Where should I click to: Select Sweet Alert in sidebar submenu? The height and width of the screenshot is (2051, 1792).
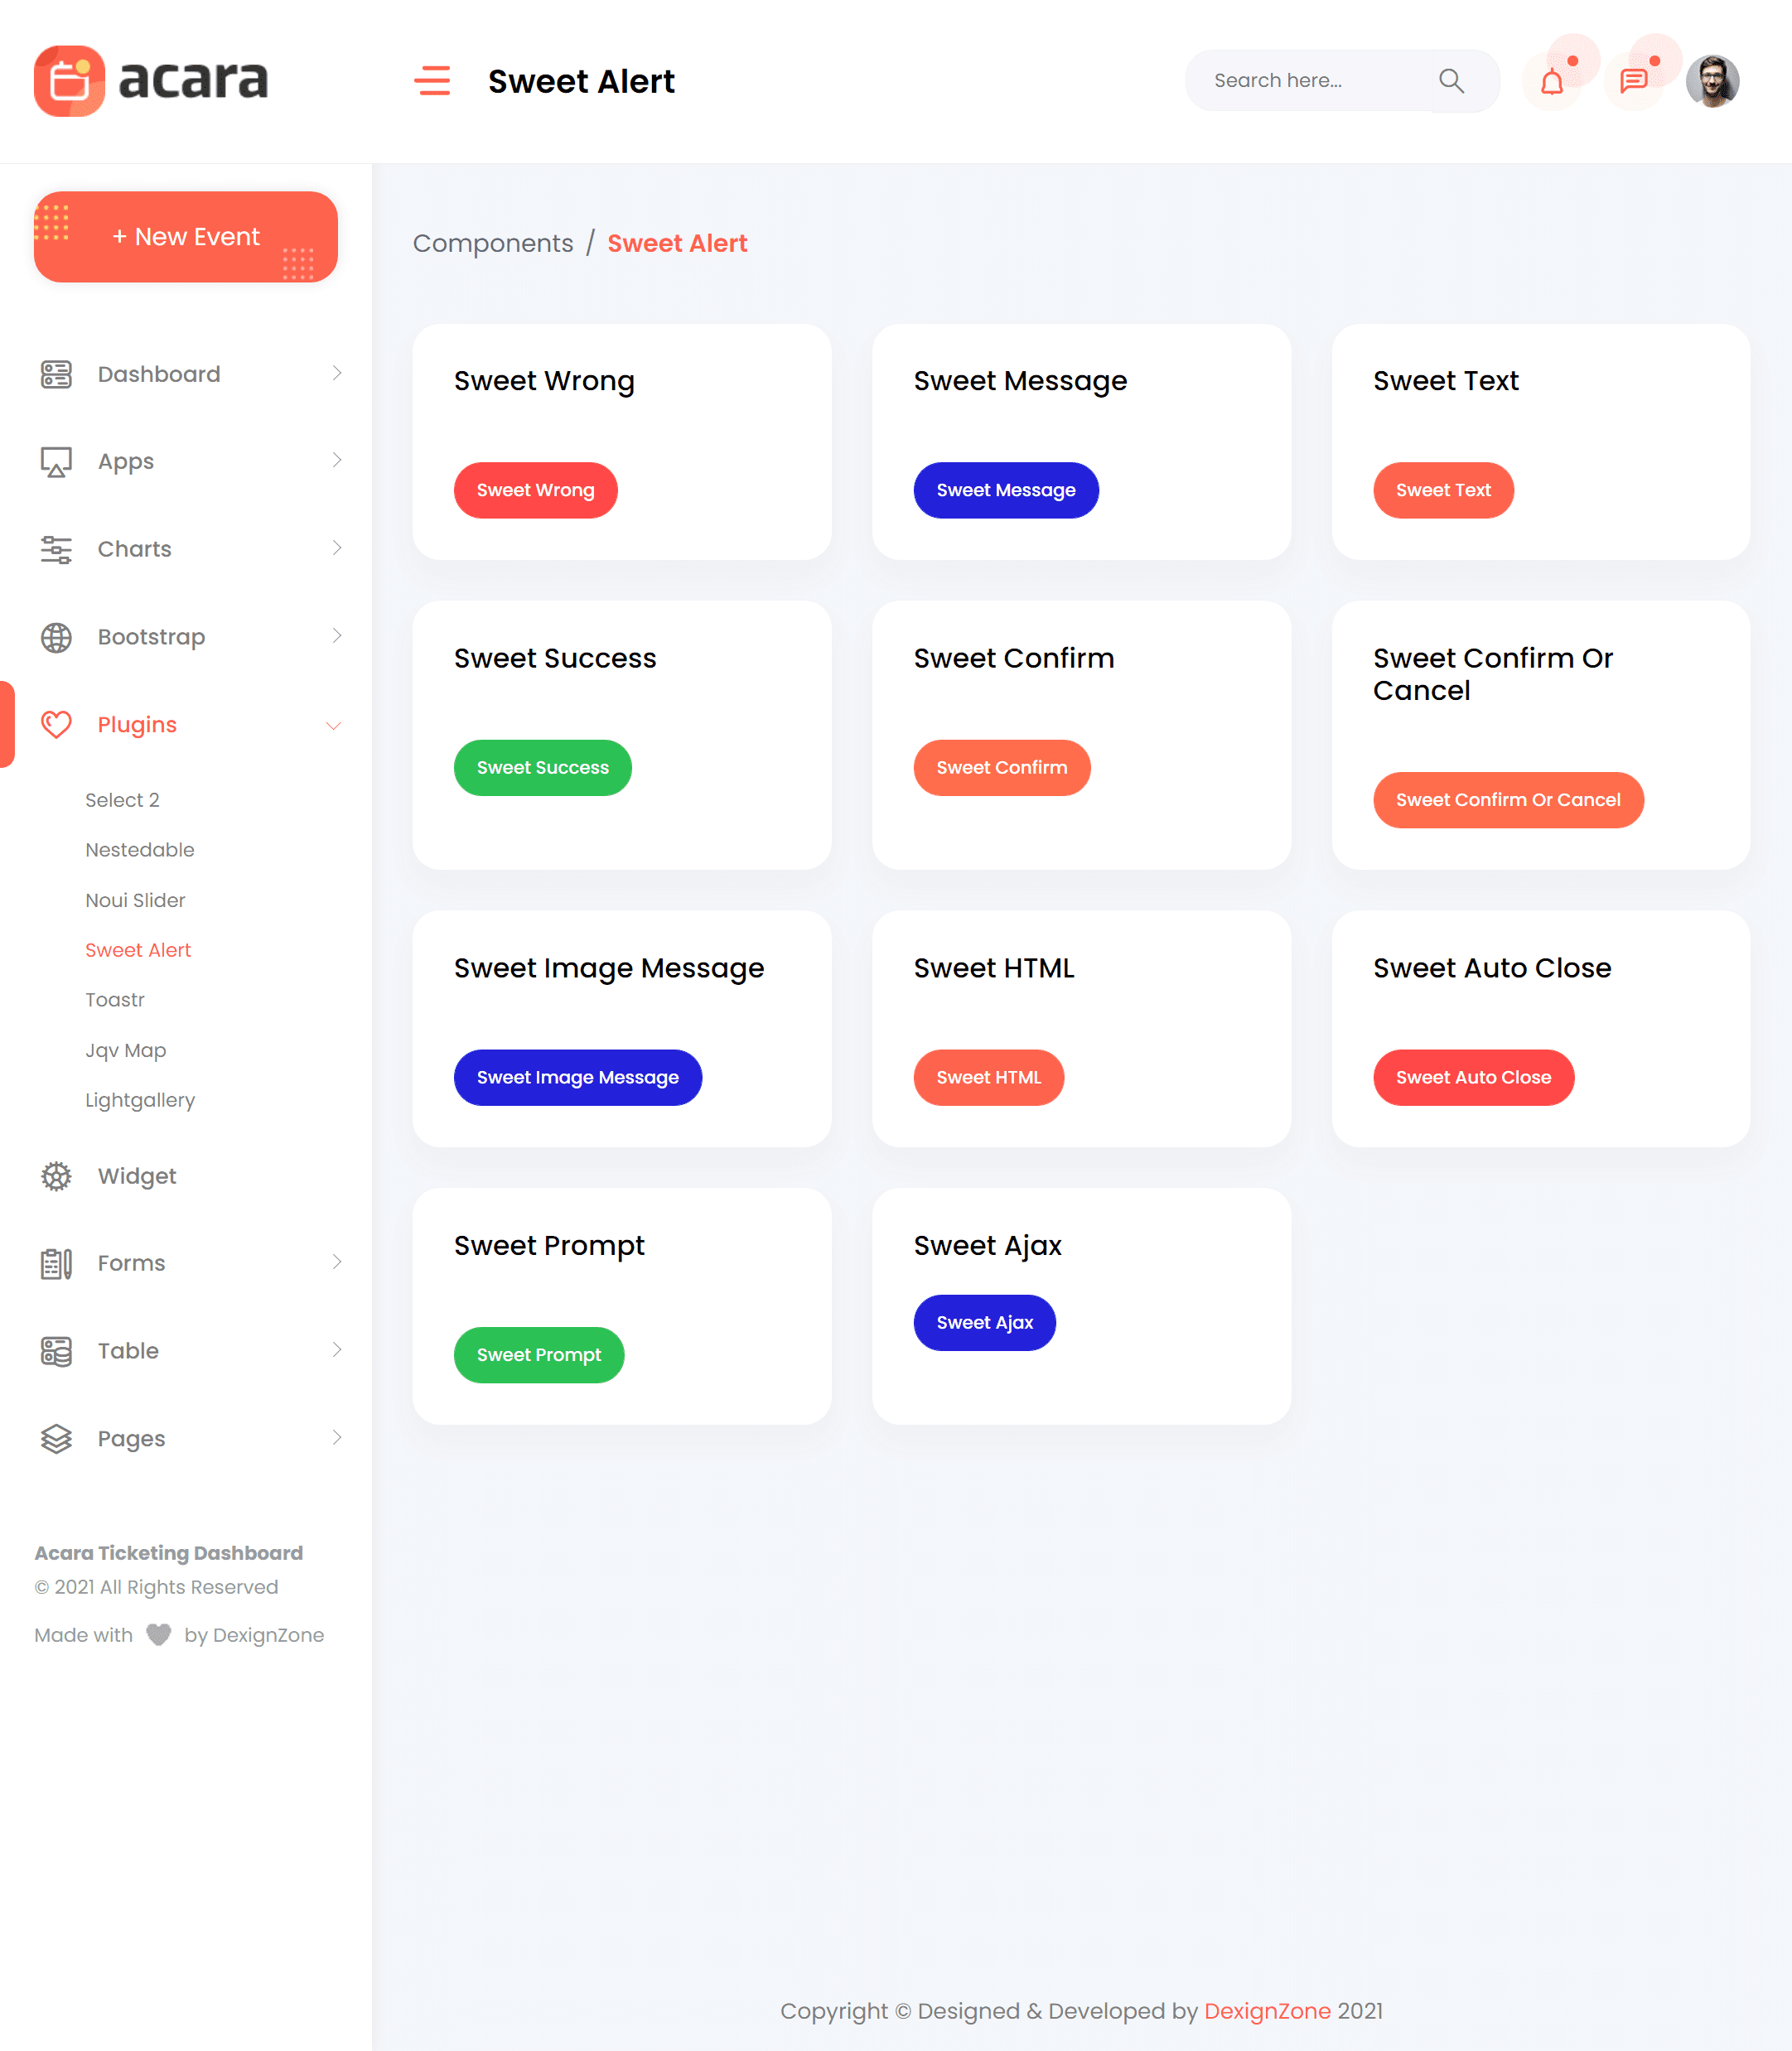tap(138, 950)
